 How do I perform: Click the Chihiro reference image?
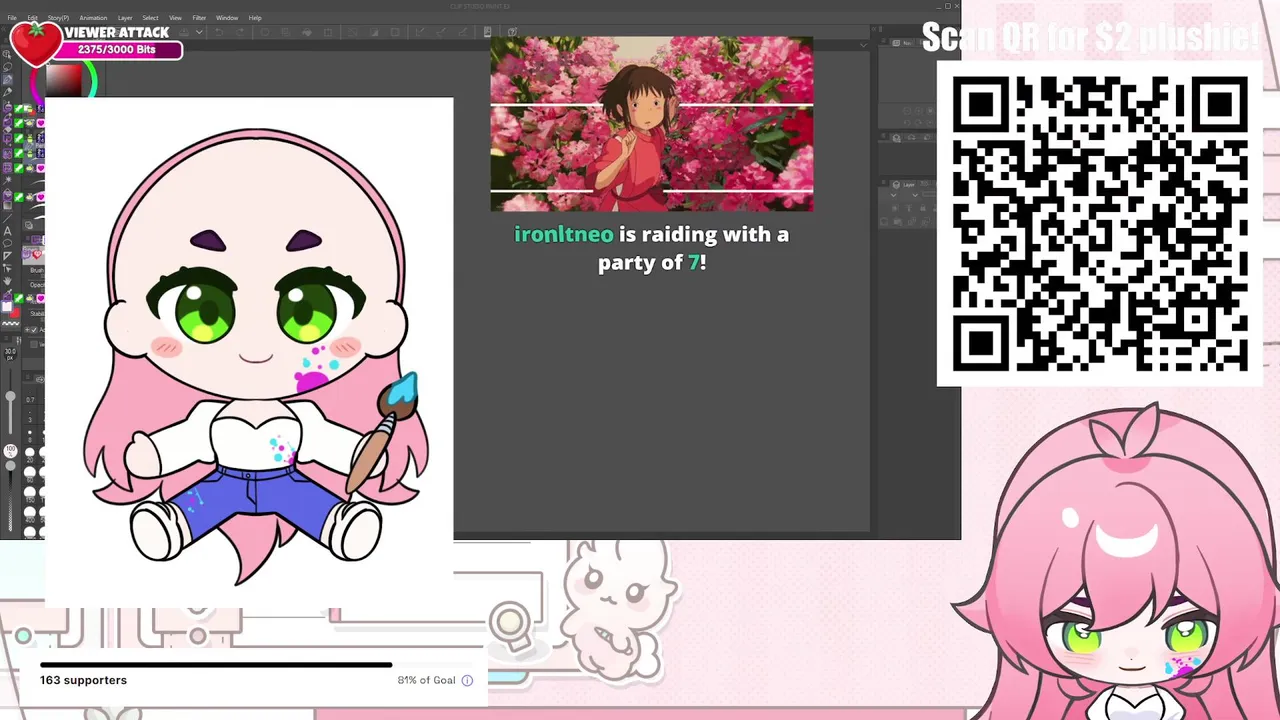point(651,124)
